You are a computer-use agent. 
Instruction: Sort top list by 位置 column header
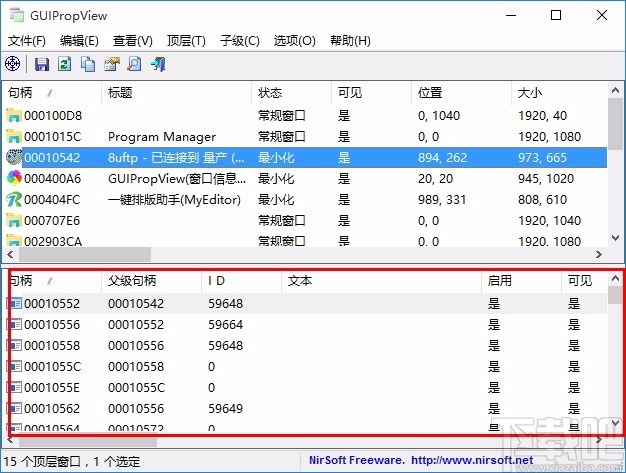(462, 93)
